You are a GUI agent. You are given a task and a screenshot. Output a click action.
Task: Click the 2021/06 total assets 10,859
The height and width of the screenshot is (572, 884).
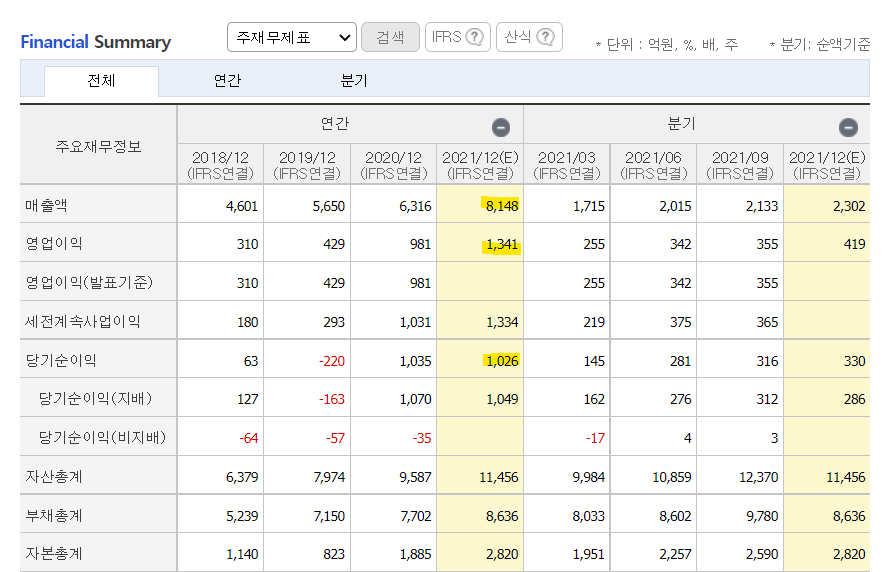(671, 477)
